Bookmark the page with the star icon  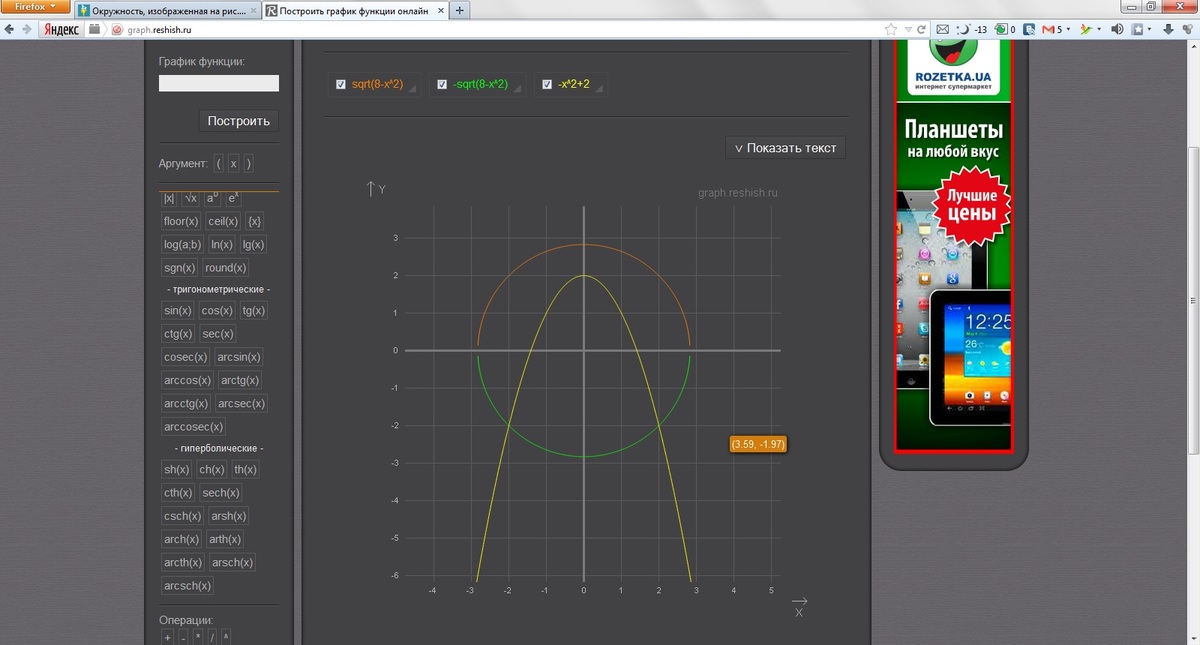tap(891, 29)
